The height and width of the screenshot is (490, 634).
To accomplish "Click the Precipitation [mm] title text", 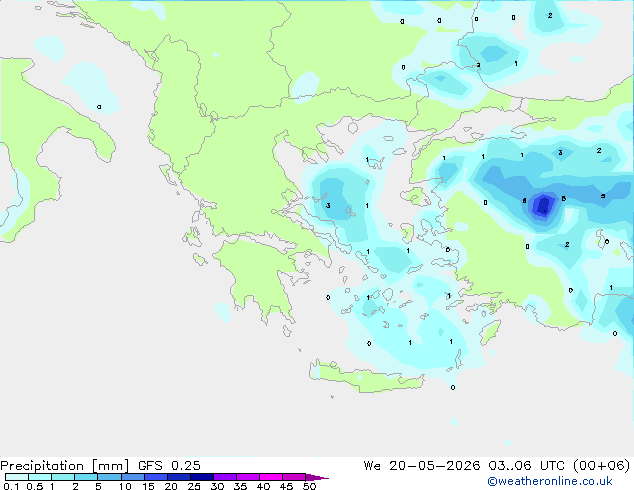I will [x=65, y=466].
